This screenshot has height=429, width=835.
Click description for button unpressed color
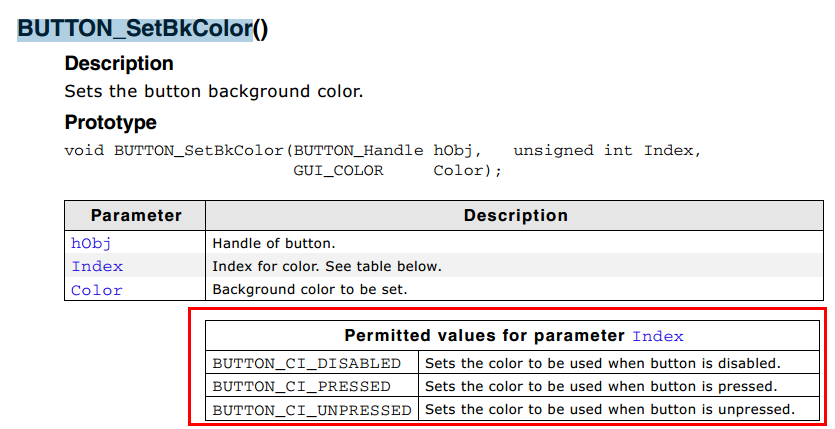[x=610, y=409]
